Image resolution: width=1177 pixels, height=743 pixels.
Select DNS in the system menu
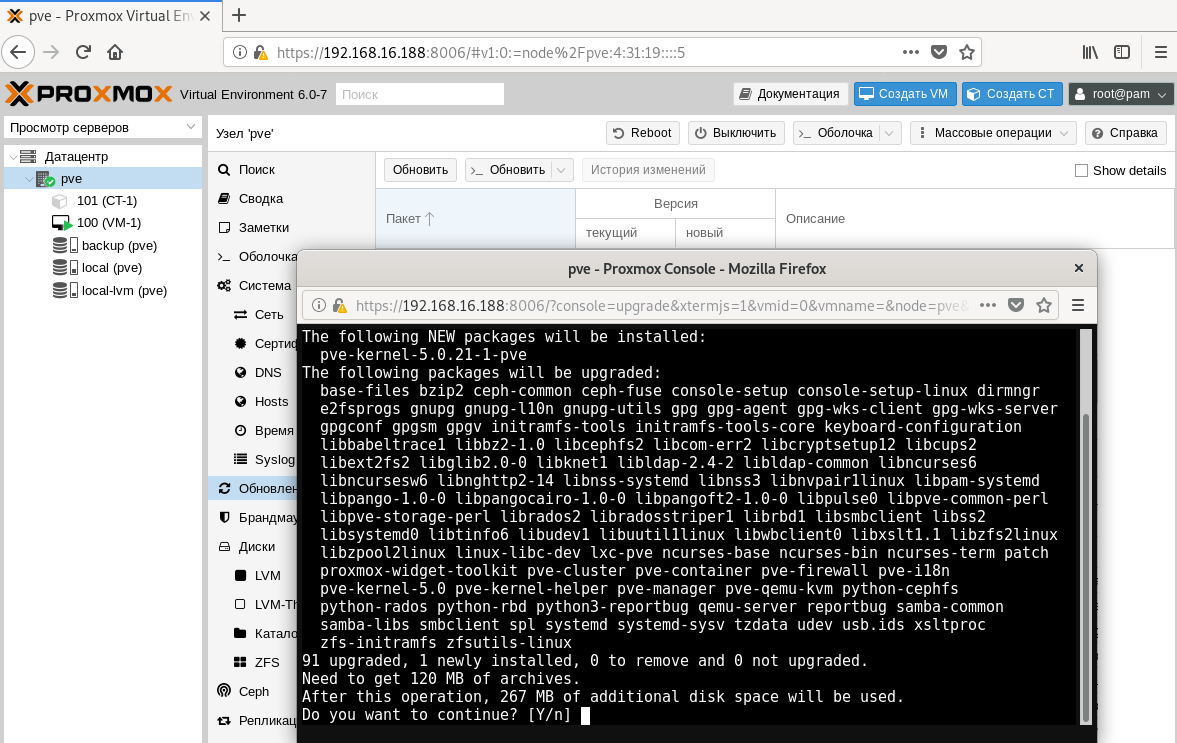point(267,372)
